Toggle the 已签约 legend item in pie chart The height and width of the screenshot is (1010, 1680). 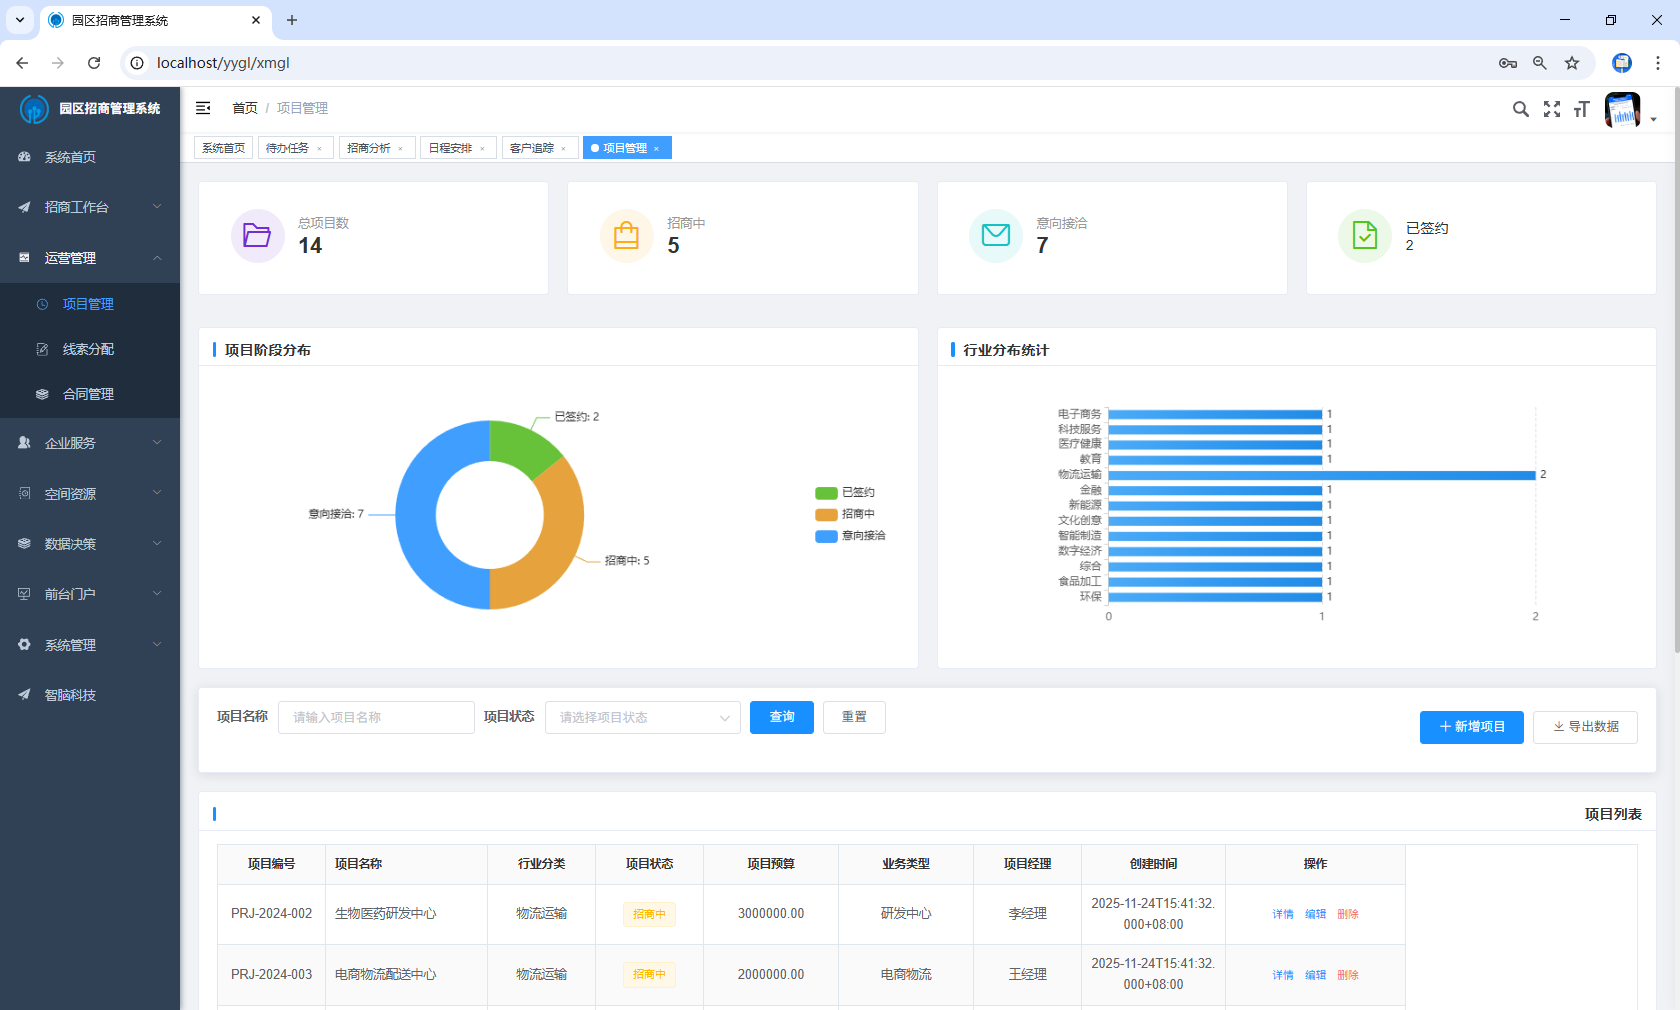(846, 492)
